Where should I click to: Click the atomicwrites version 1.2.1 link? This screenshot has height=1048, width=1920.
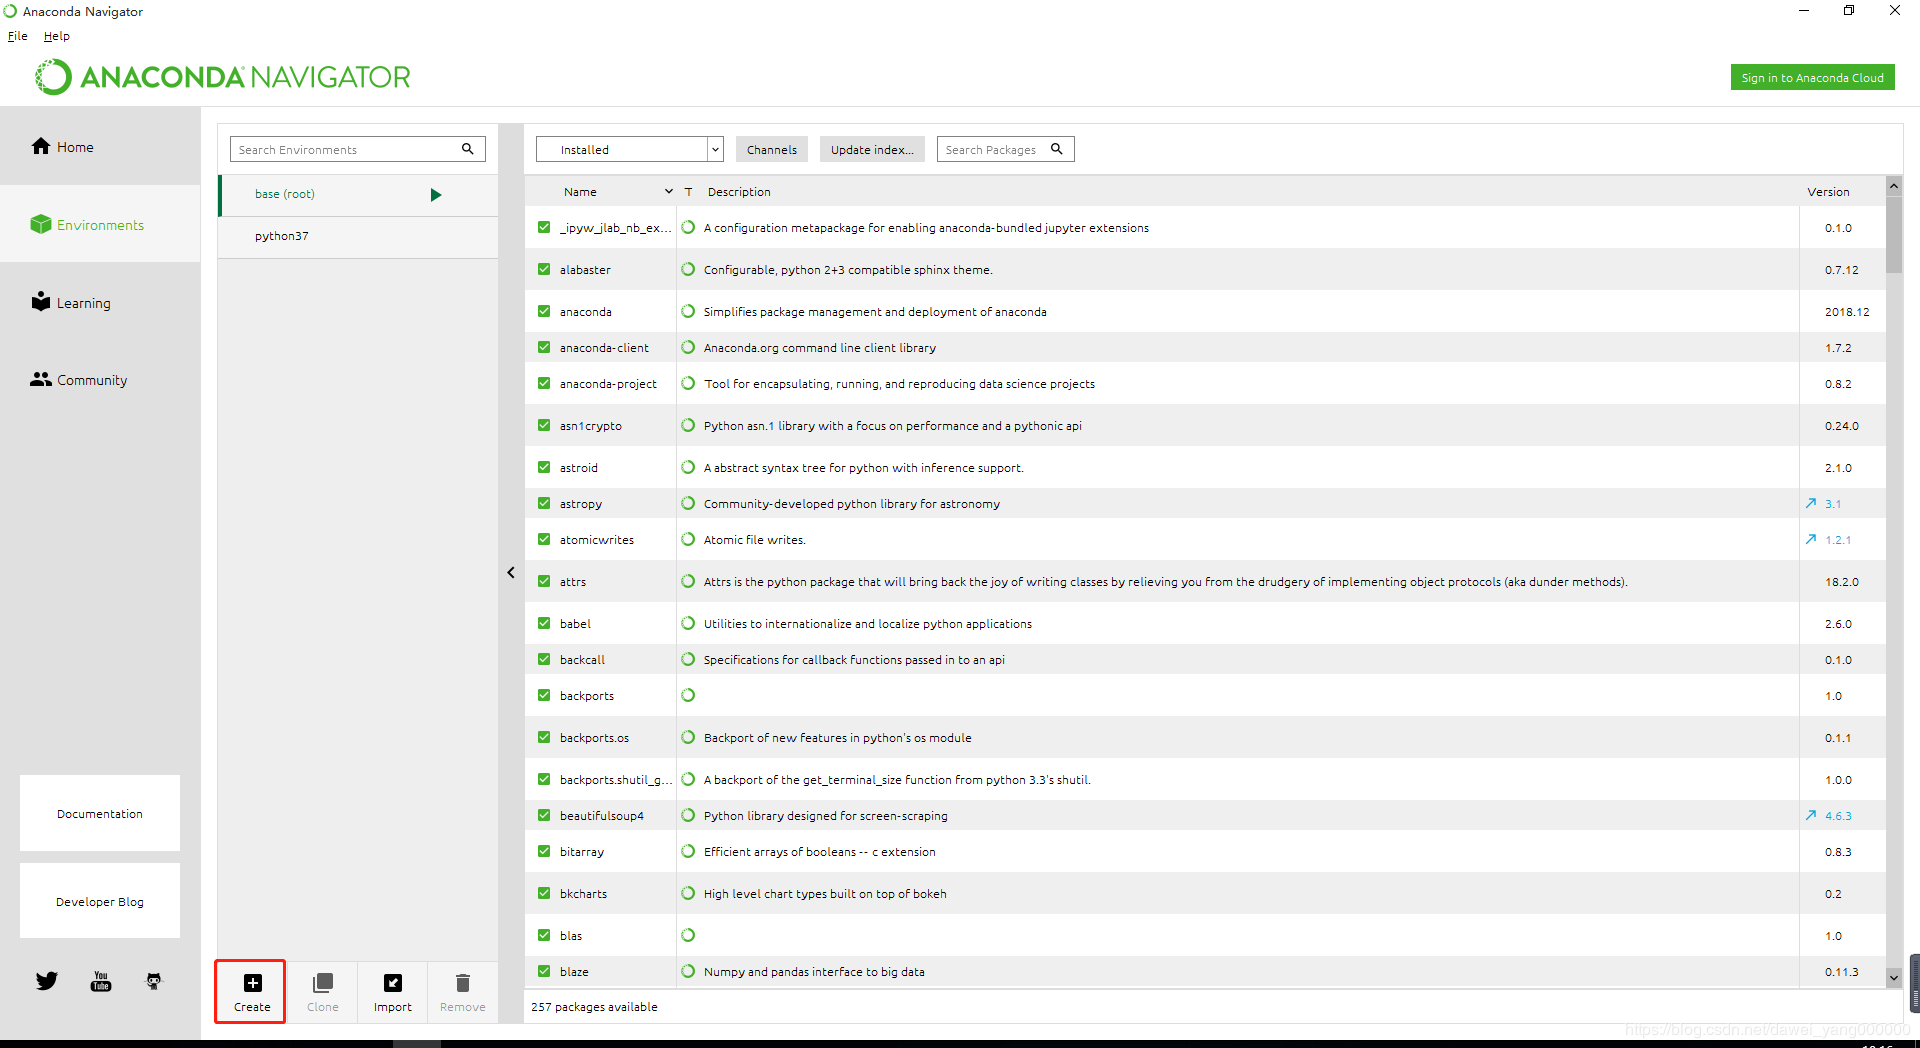pos(1838,540)
